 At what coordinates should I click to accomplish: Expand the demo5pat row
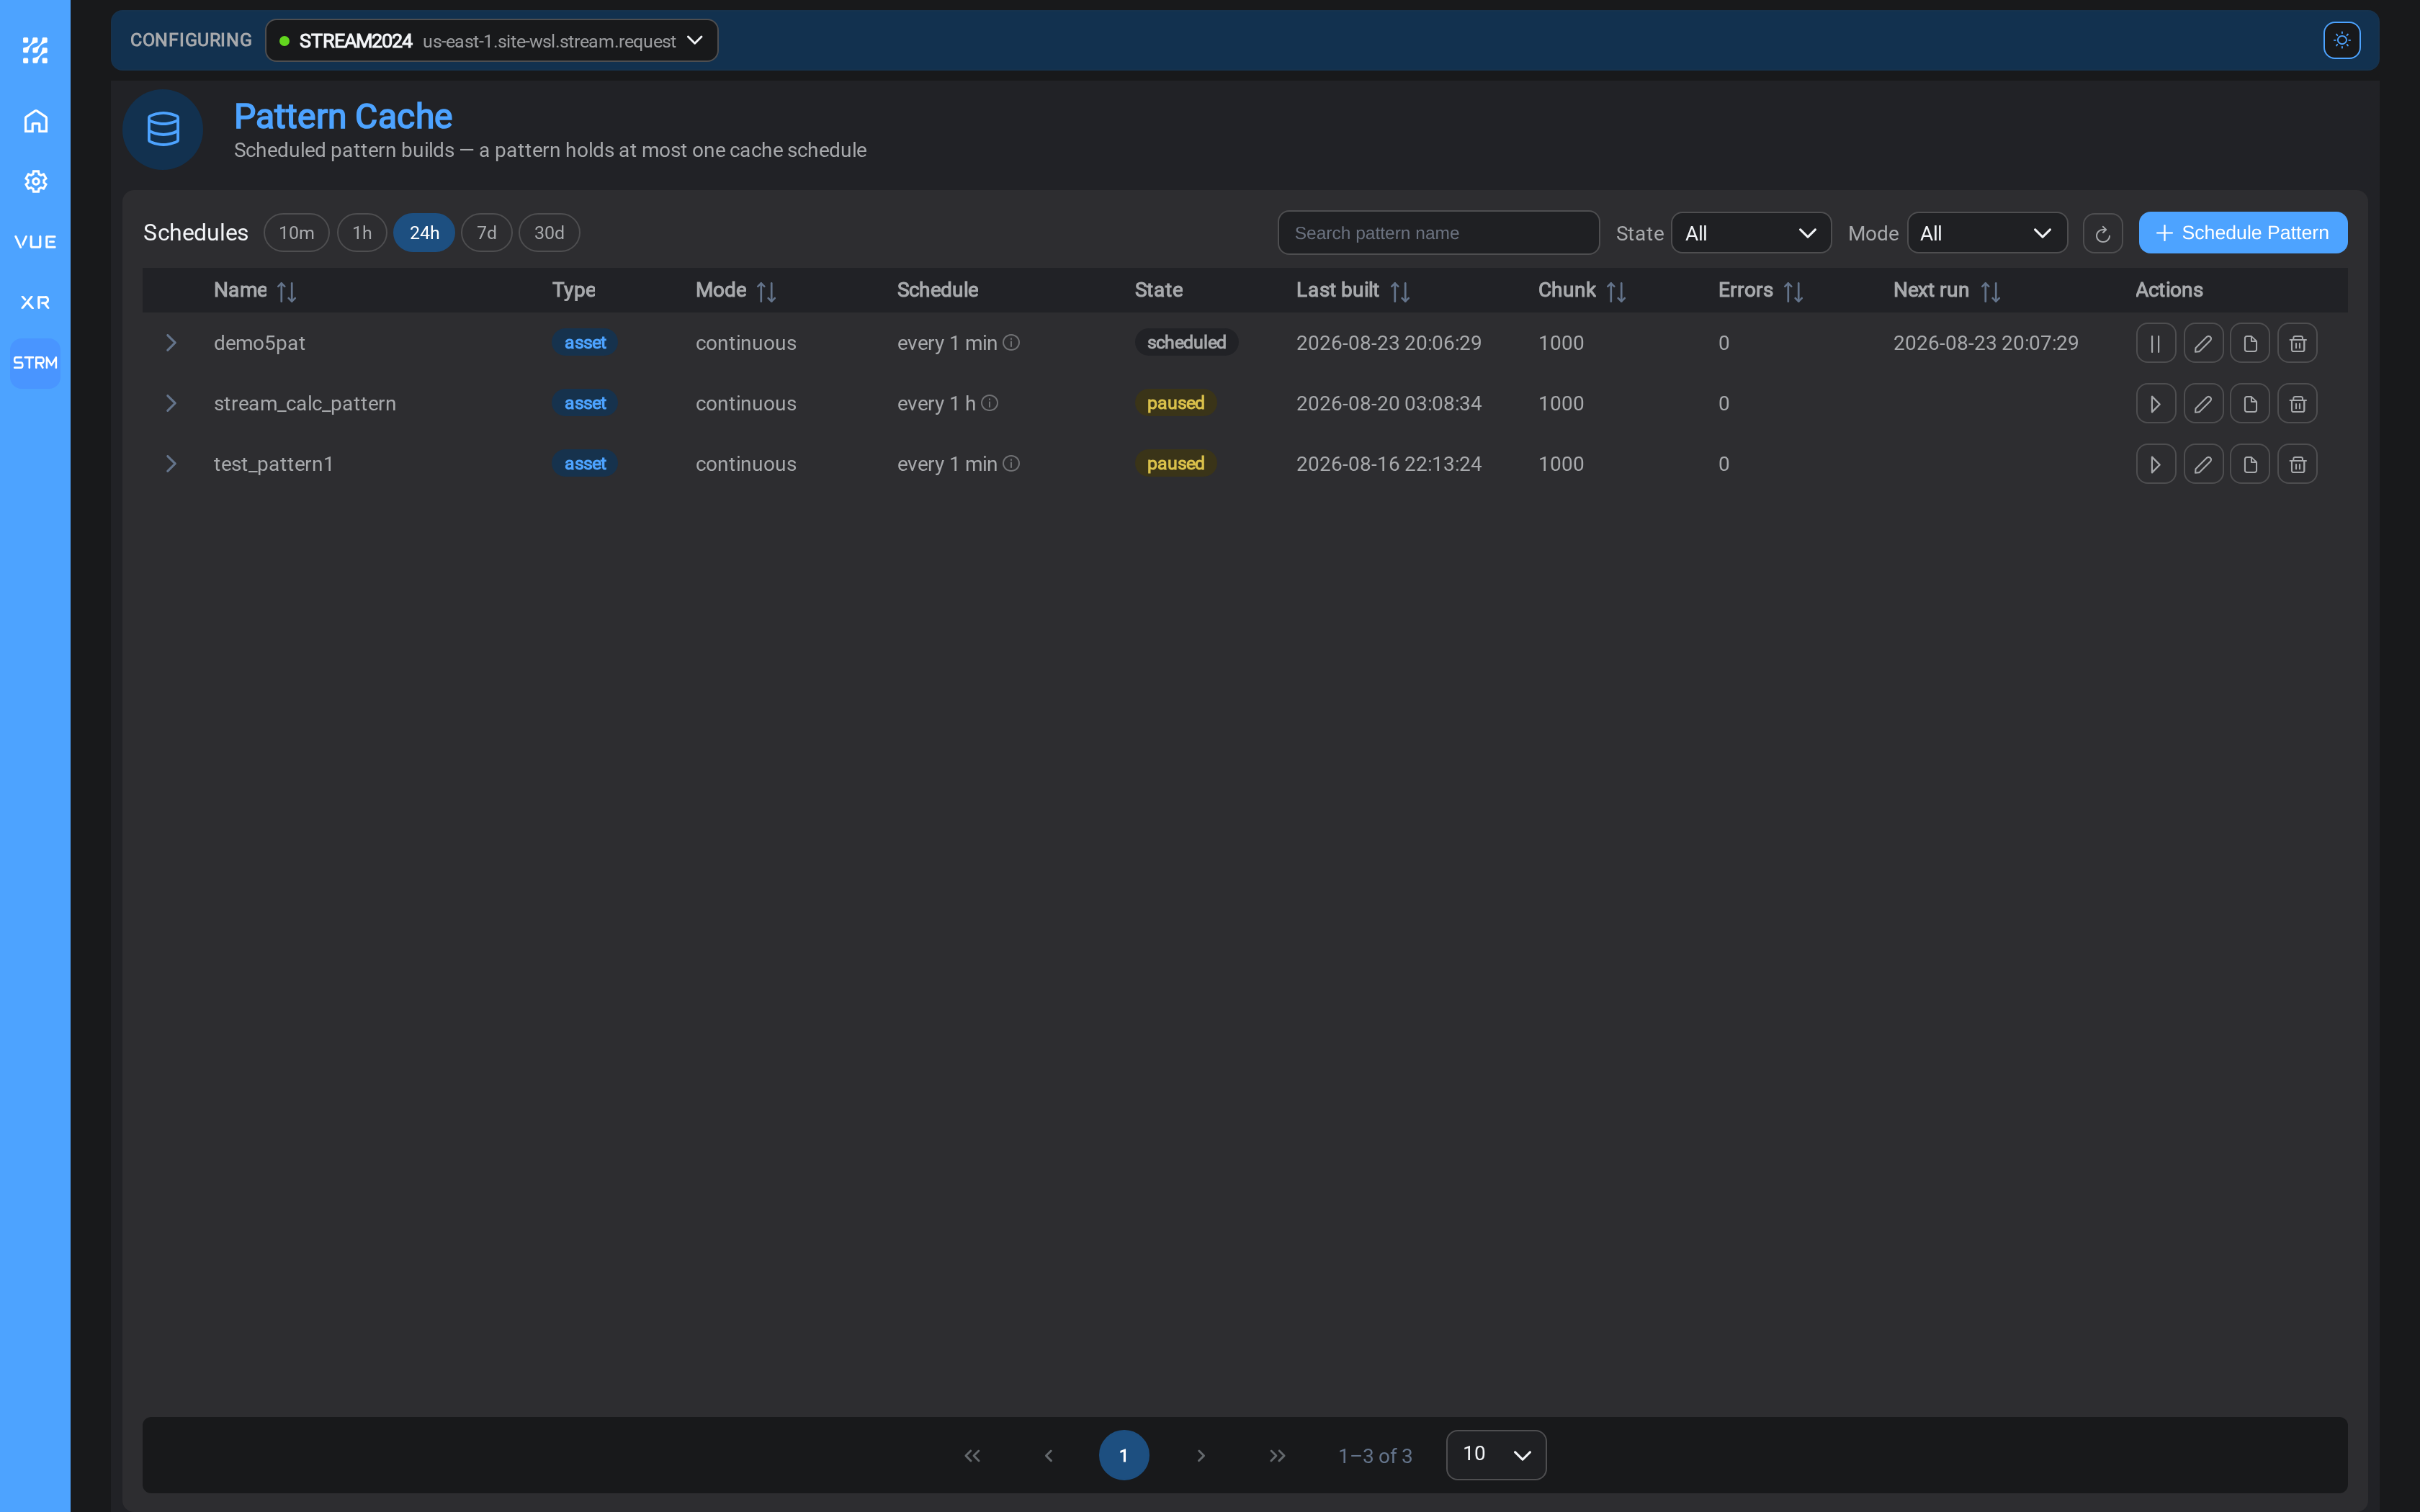pyautogui.click(x=171, y=343)
